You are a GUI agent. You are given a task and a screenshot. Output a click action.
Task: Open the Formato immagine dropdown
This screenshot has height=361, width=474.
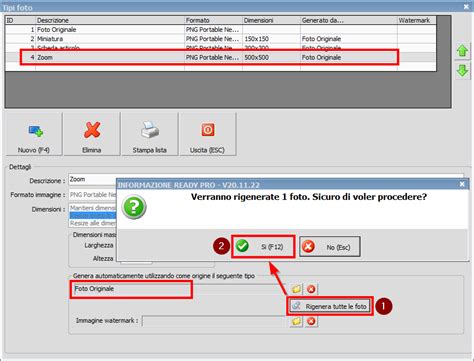click(x=92, y=195)
